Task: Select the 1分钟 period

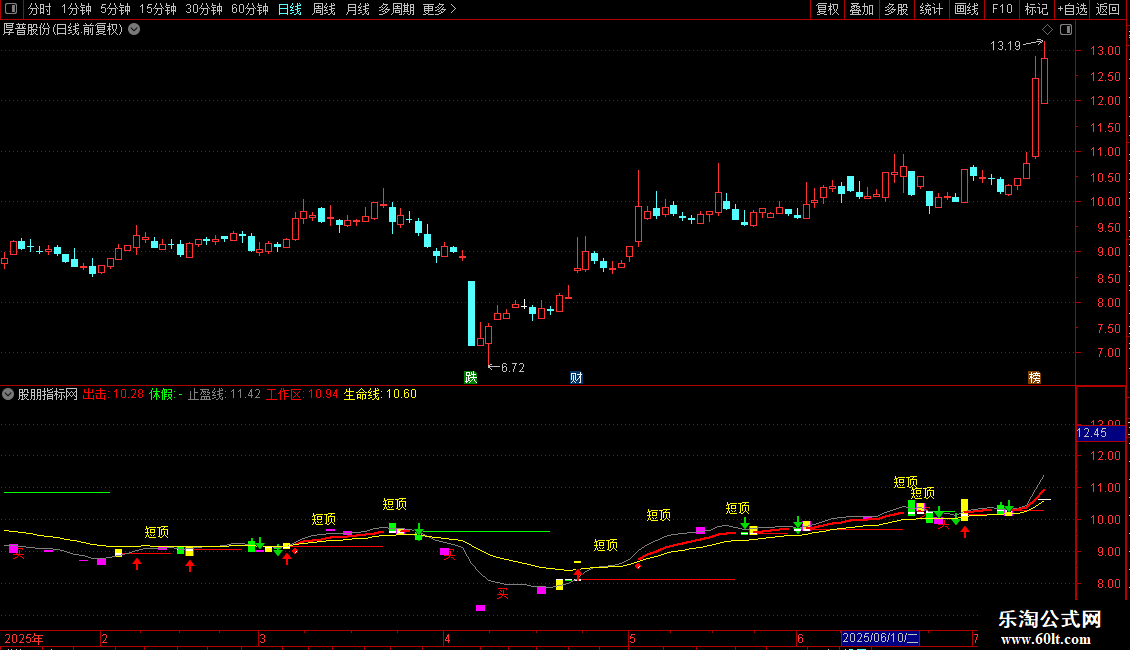Action: pos(76,9)
